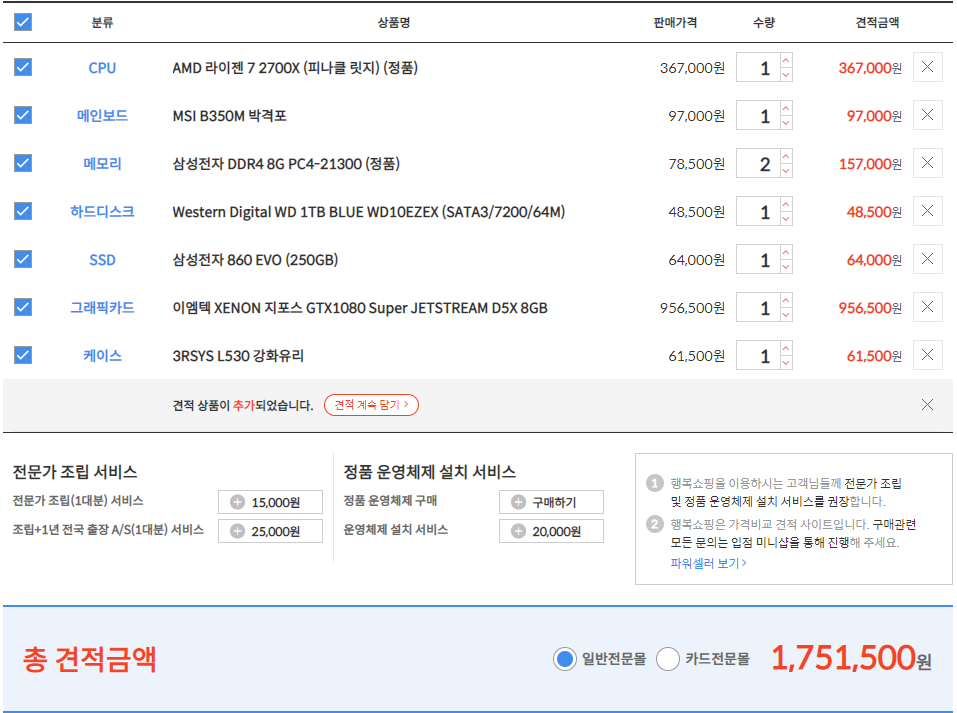Image resolution: width=957 pixels, height=713 pixels.
Task: Click the 케이스 quantity input field
Action: coord(758,356)
